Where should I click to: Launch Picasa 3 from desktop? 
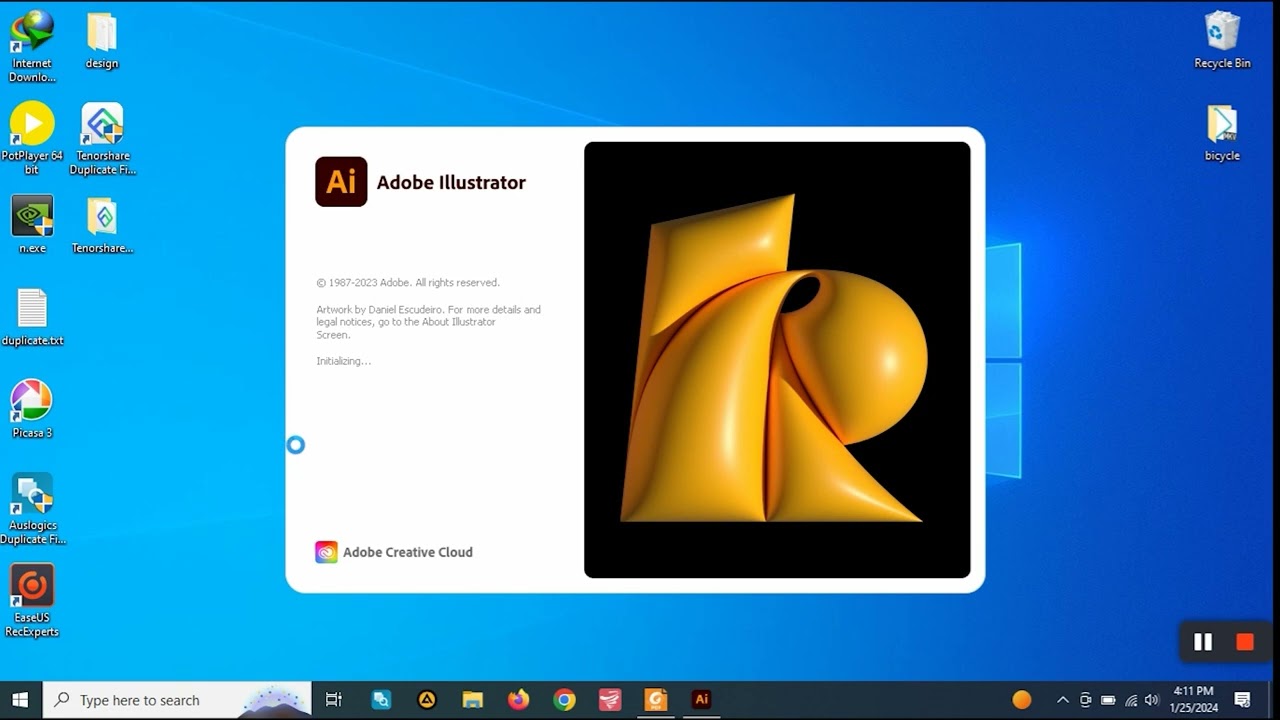pos(32,409)
